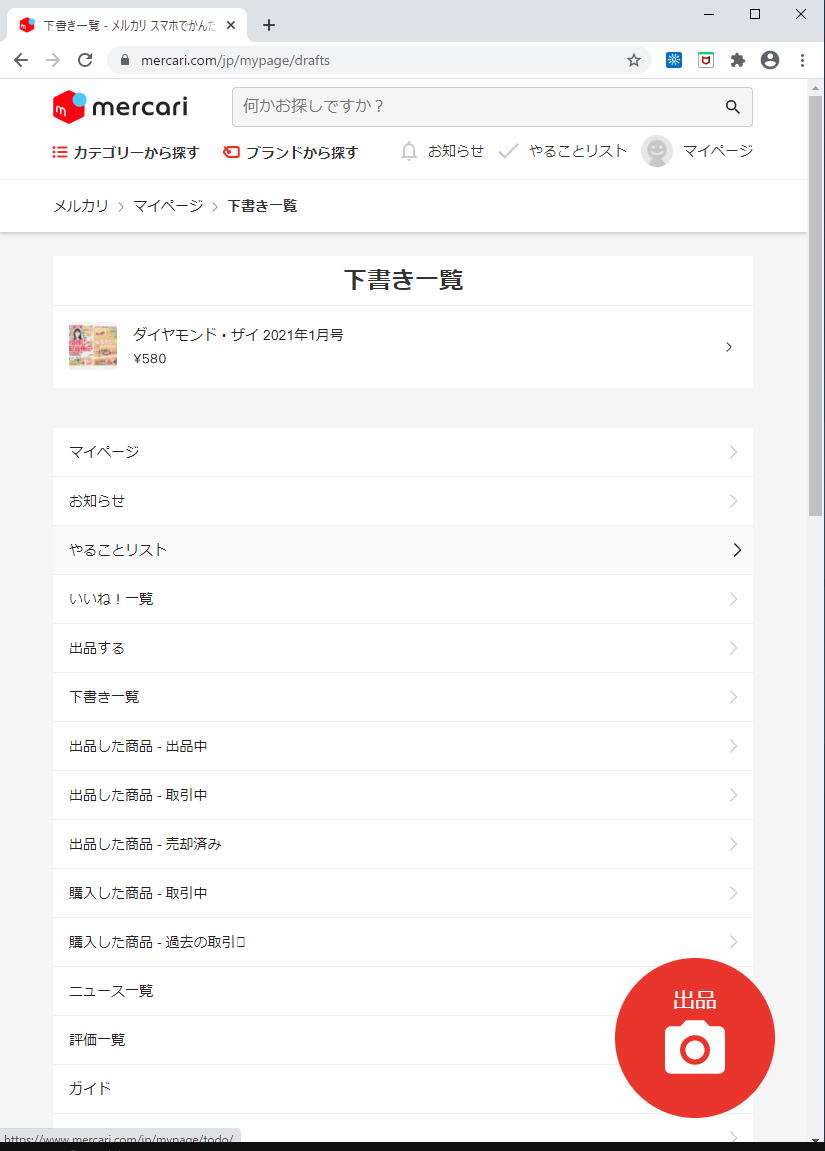
Task: Select the 下書き一覧 browser tab
Action: point(128,26)
